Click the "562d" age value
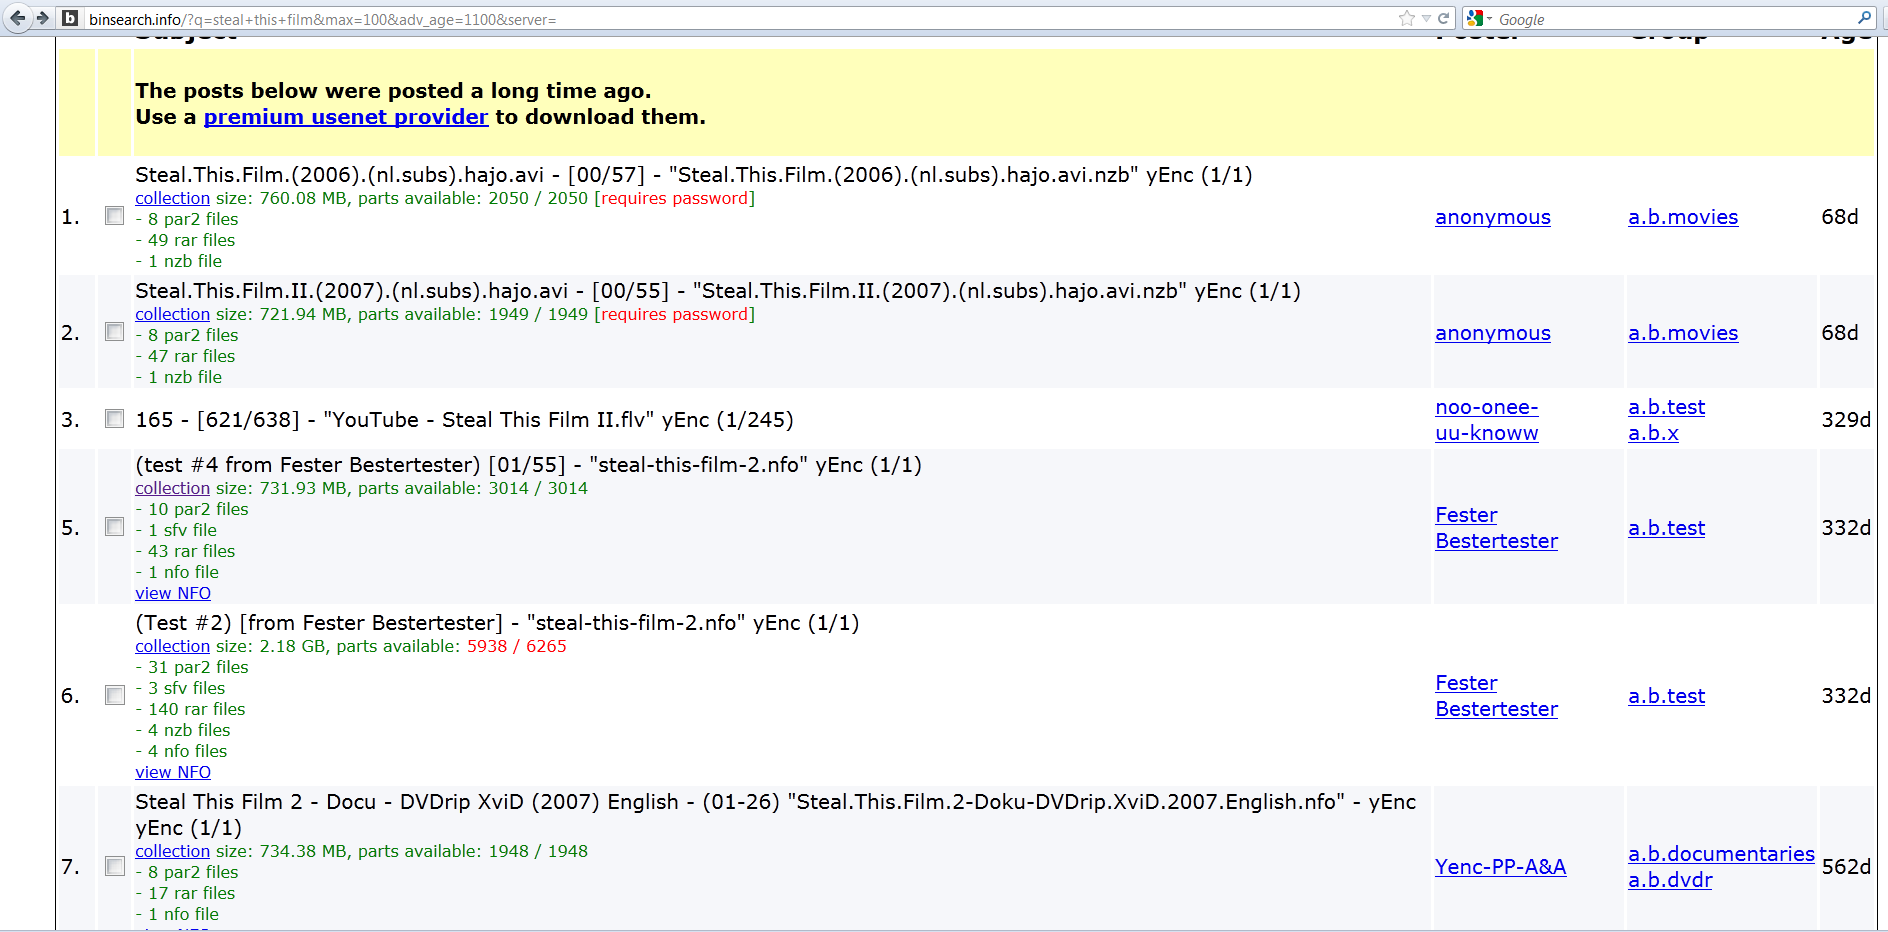 pyautogui.click(x=1846, y=867)
